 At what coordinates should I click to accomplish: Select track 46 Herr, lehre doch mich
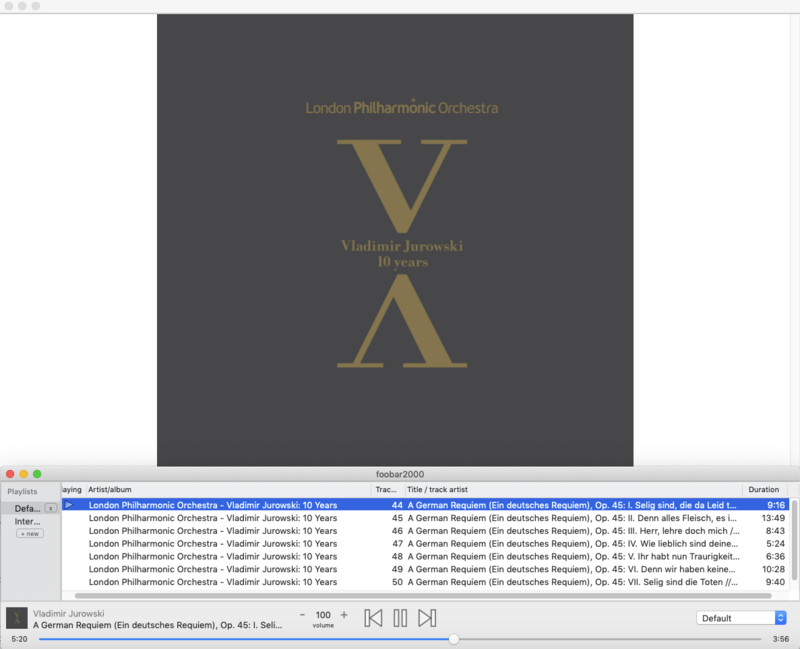(x=426, y=531)
